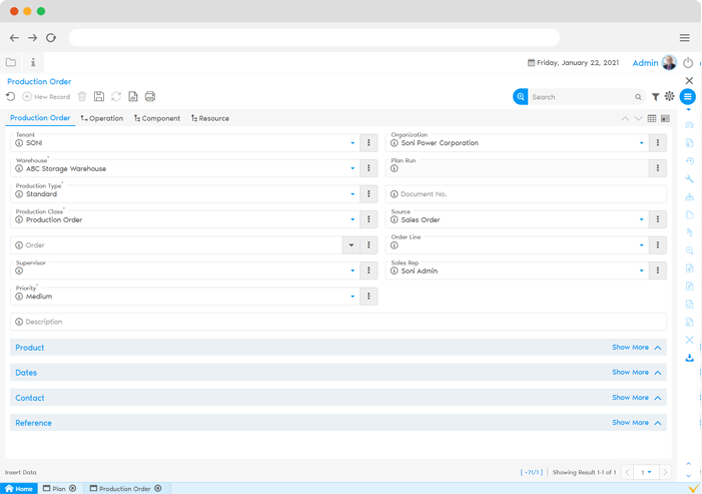702x494 pixels.
Task: Expand the Source dropdown
Action: 640,220
